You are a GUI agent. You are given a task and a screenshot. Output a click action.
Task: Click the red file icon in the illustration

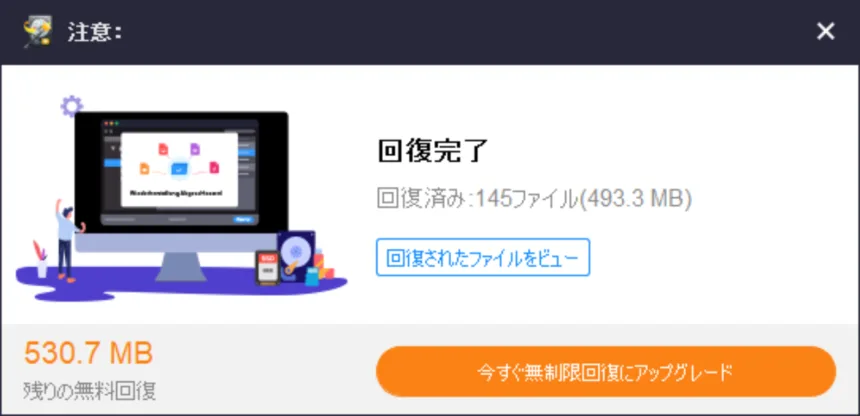pyautogui.click(x=163, y=149)
